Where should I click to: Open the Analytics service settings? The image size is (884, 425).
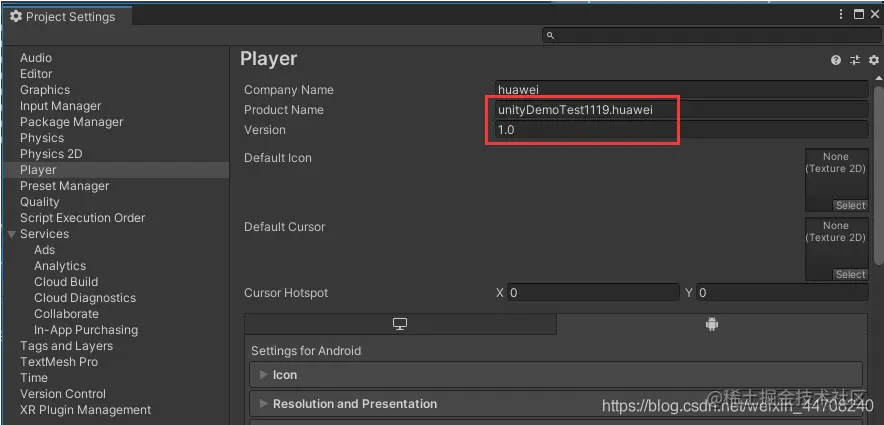tap(60, 266)
